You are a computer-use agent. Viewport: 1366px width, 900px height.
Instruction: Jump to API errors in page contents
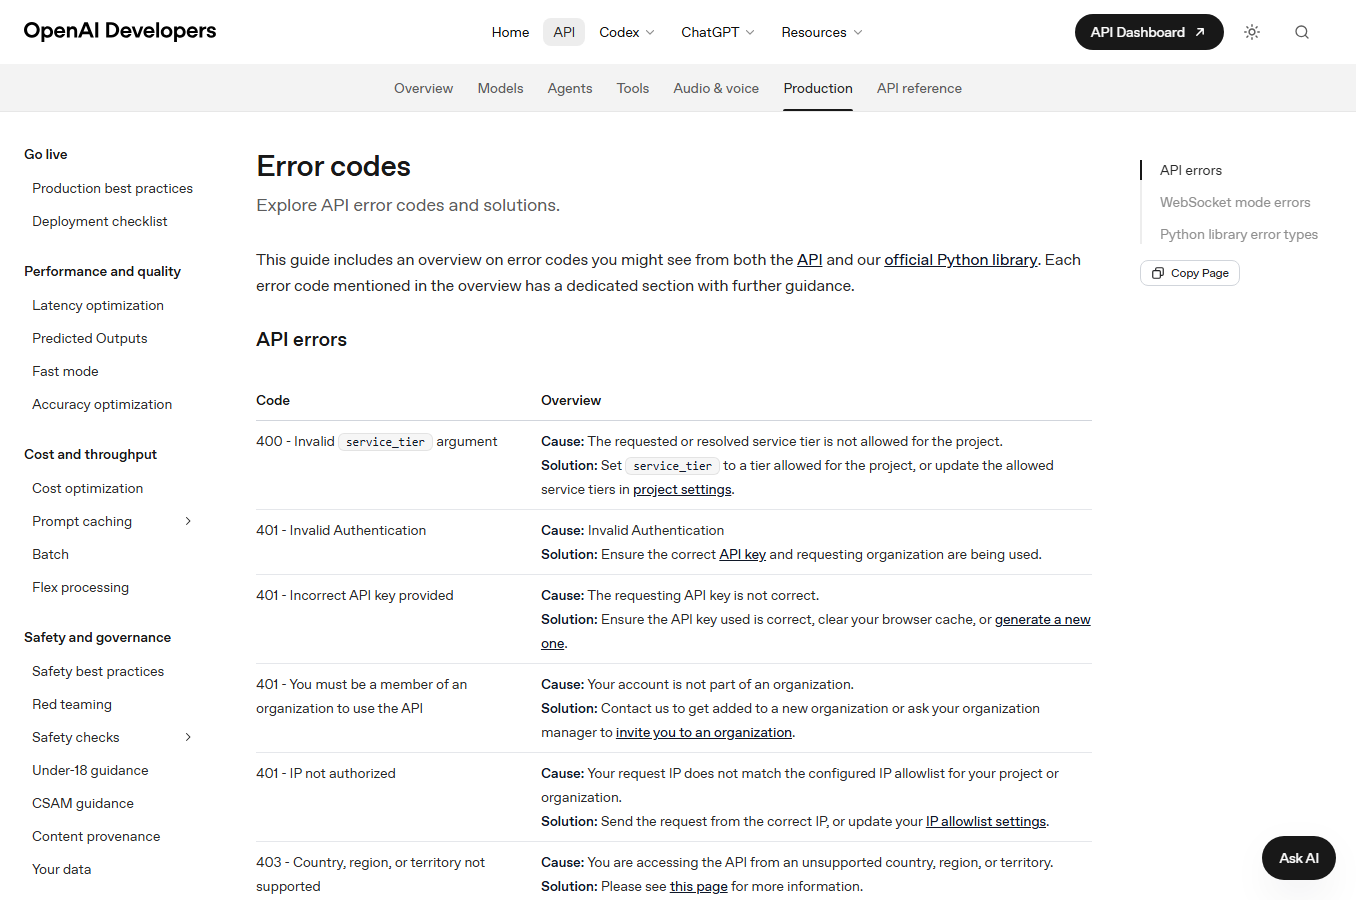click(1191, 170)
